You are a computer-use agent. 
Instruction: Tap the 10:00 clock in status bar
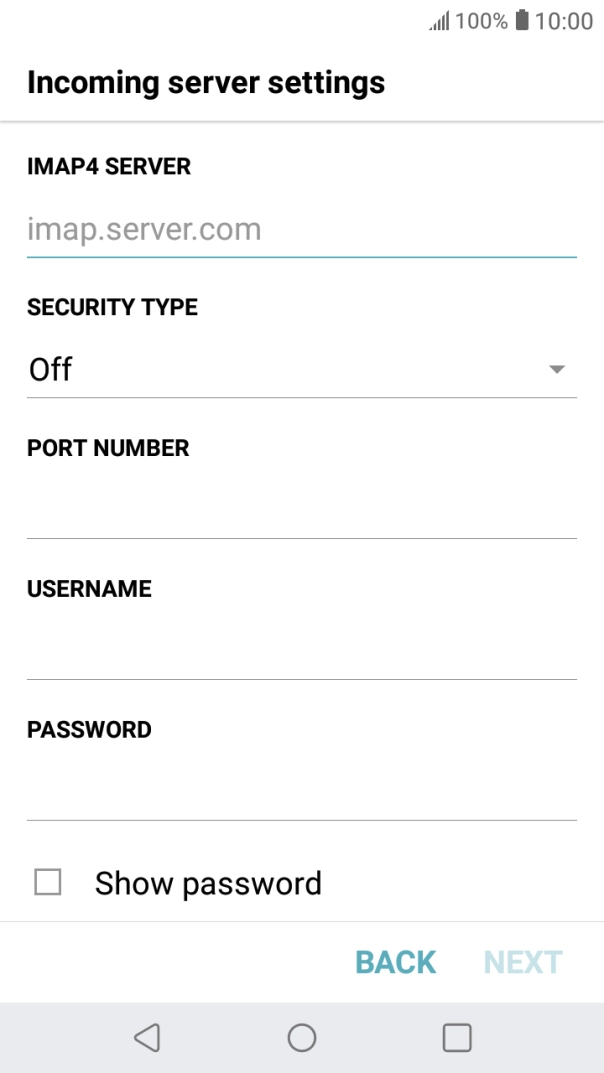click(x=565, y=21)
